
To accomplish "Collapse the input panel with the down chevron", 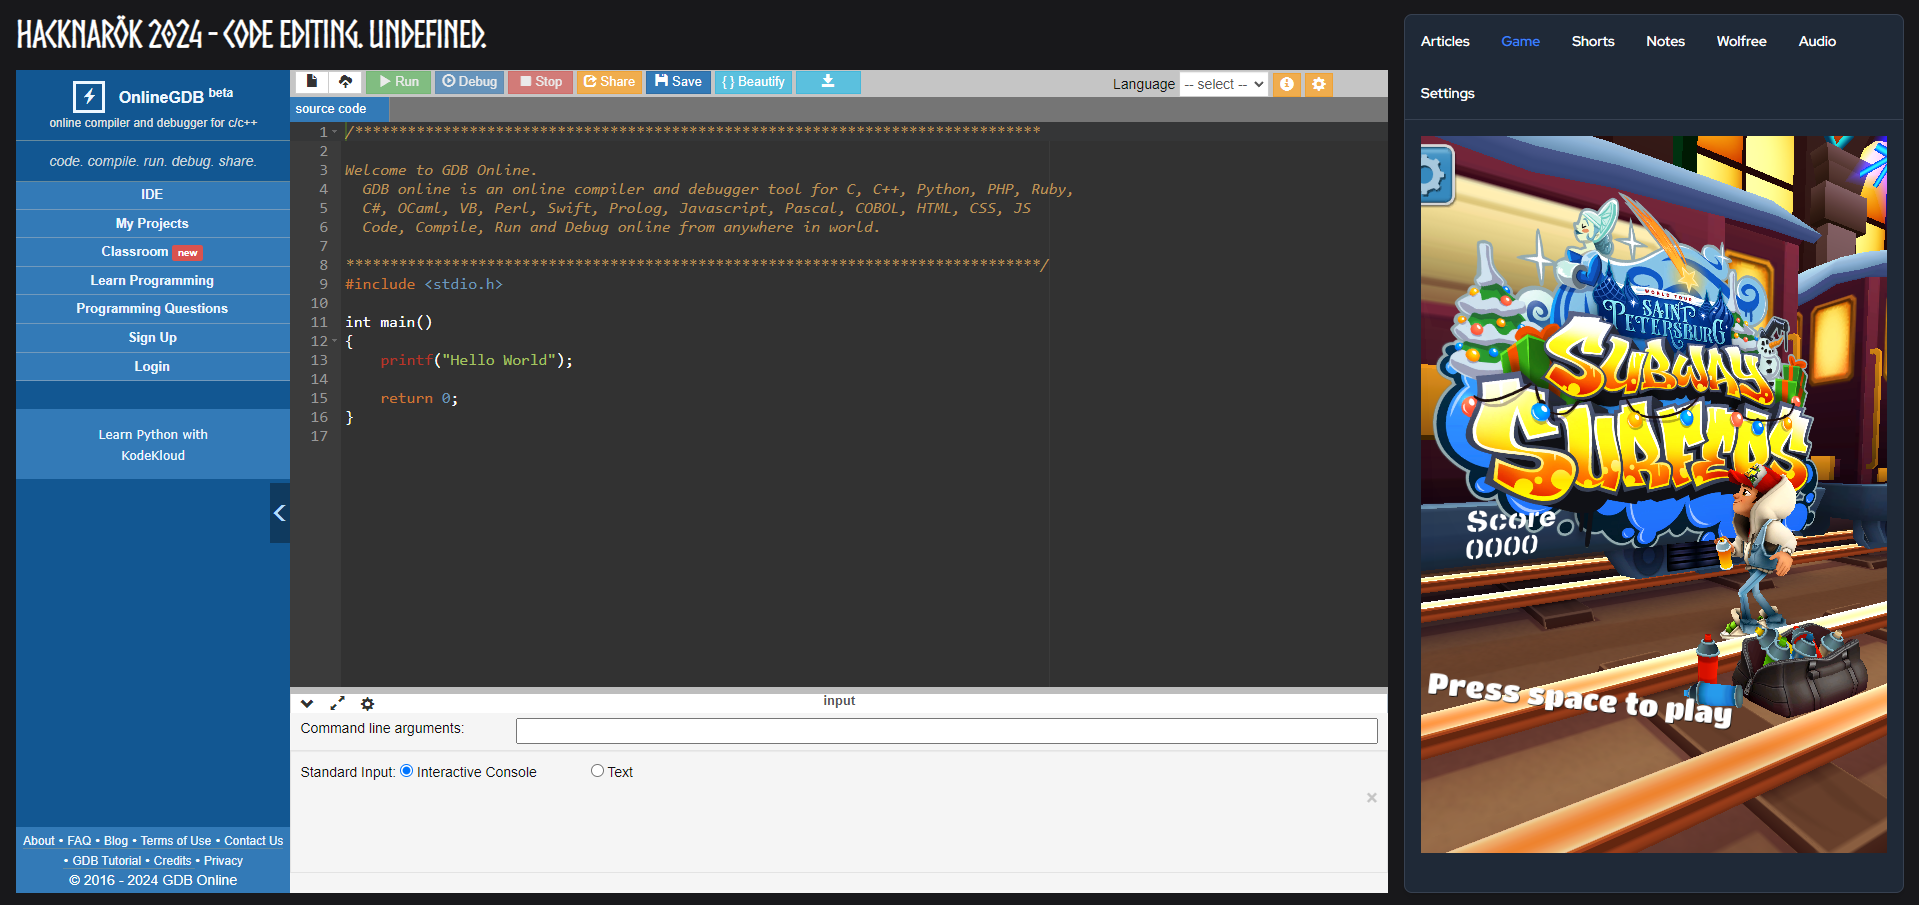I will (x=307, y=704).
